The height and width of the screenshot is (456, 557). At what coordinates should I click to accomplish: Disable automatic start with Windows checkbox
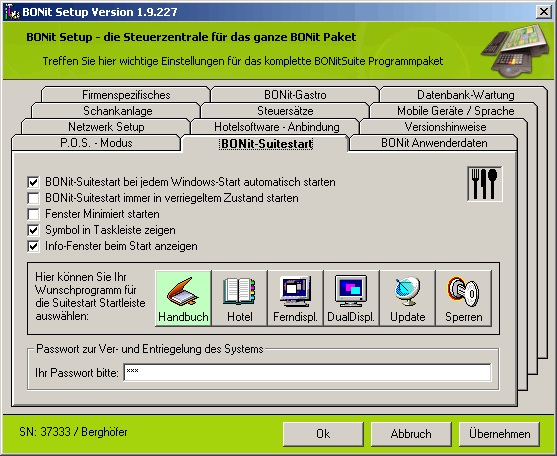[33, 182]
